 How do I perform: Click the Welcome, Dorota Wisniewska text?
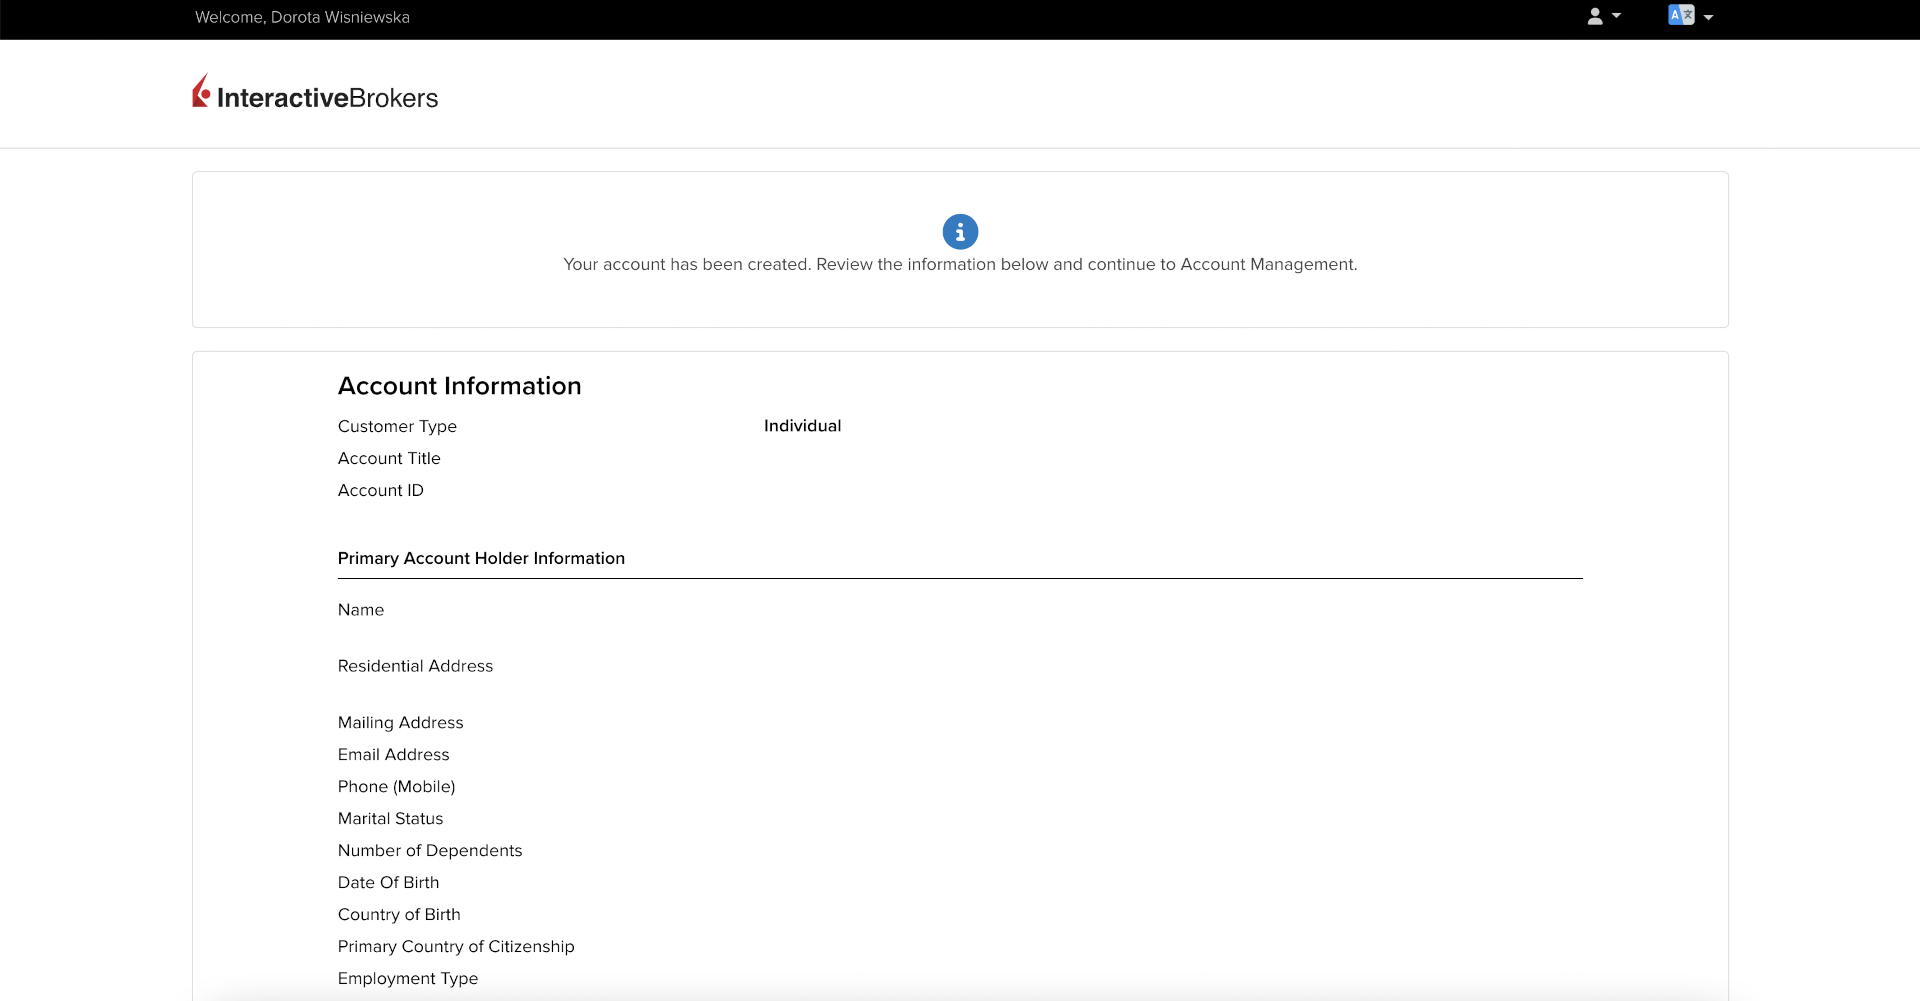point(302,17)
